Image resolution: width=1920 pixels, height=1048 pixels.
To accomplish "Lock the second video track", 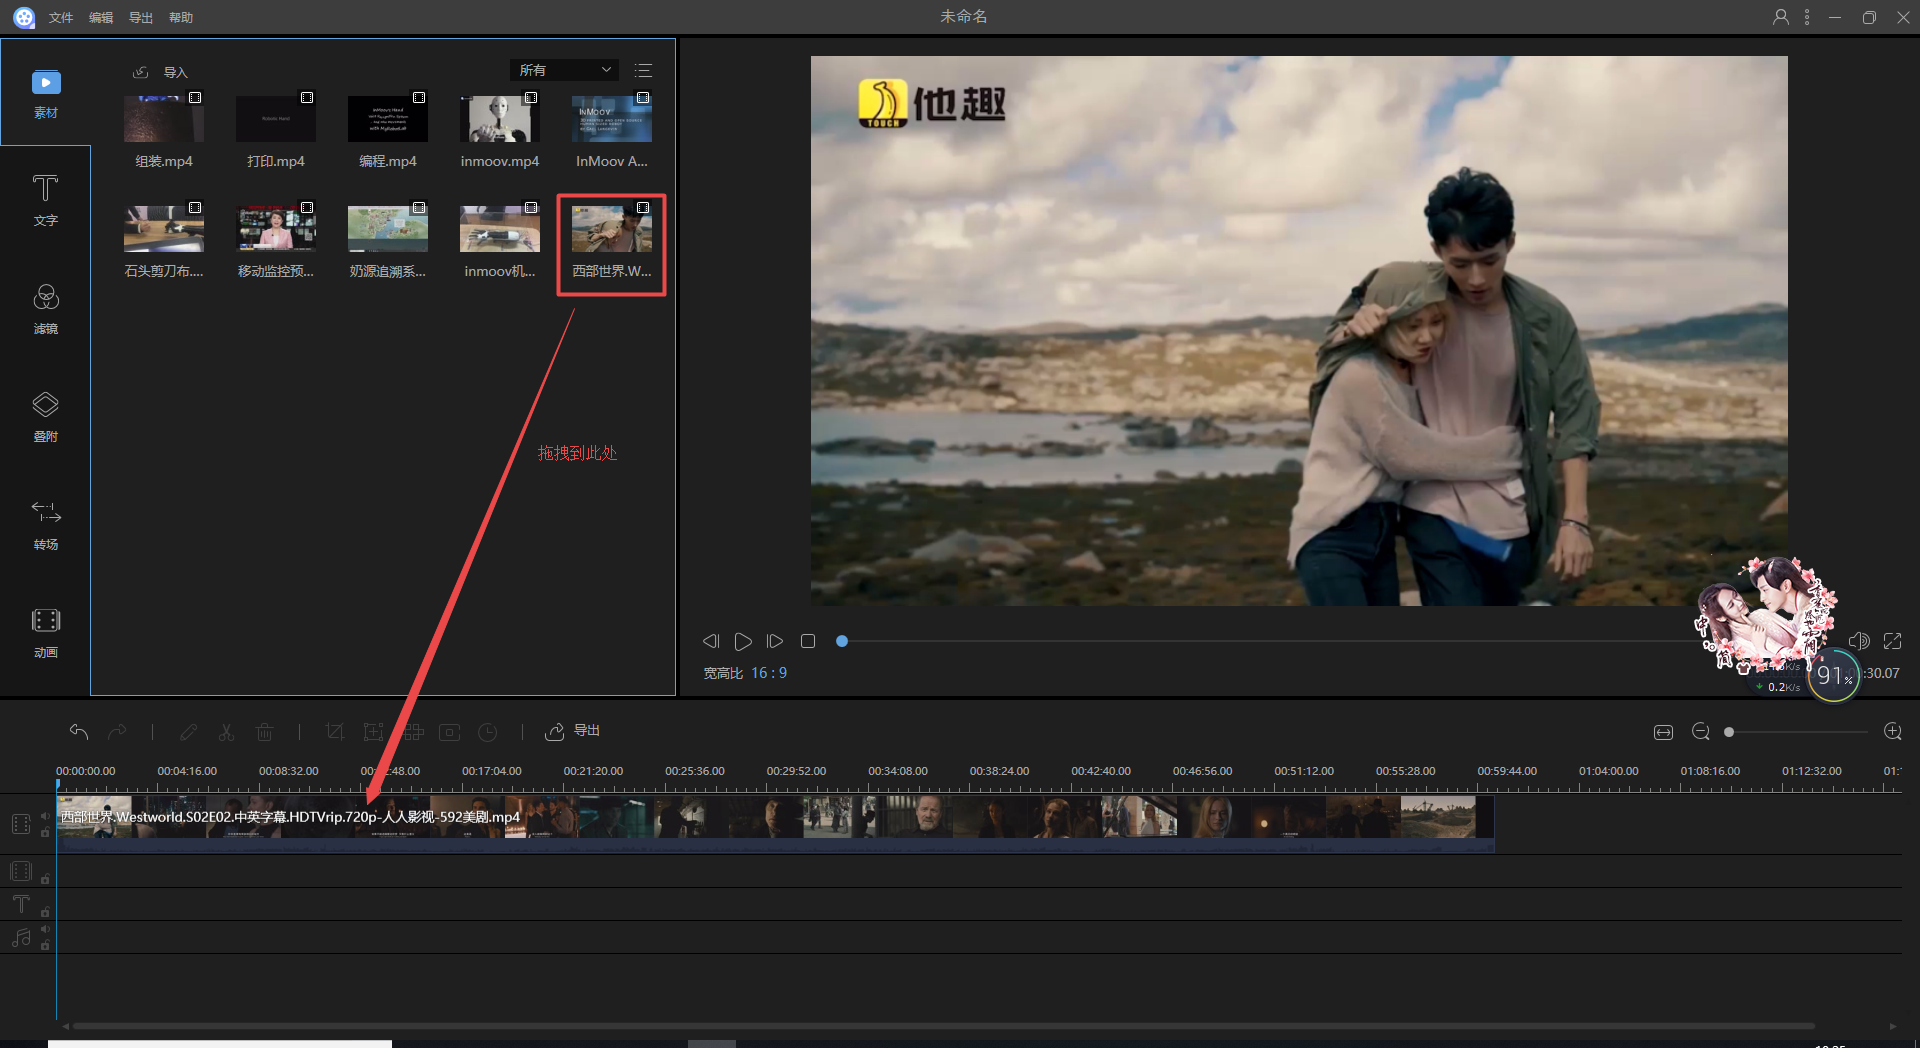I will coord(45,879).
